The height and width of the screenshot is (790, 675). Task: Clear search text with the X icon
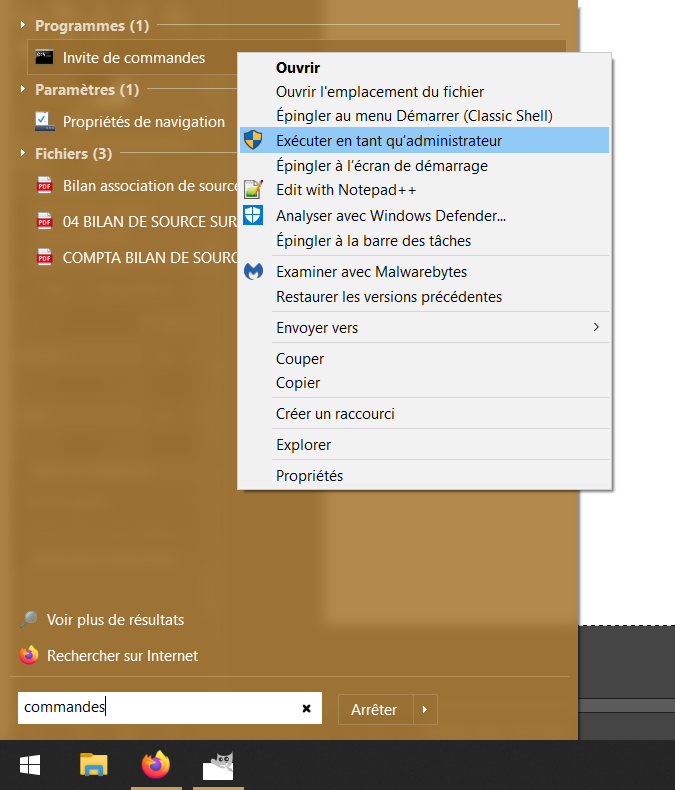click(x=307, y=709)
